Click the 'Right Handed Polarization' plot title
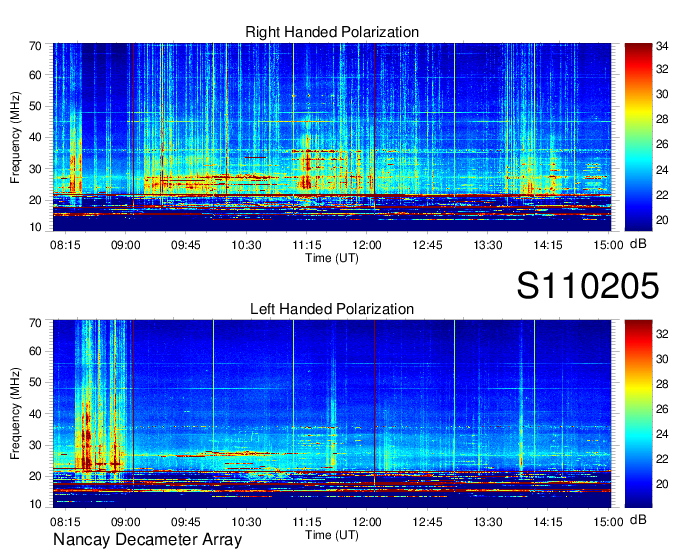This screenshot has width=680, height=552. pos(332,32)
